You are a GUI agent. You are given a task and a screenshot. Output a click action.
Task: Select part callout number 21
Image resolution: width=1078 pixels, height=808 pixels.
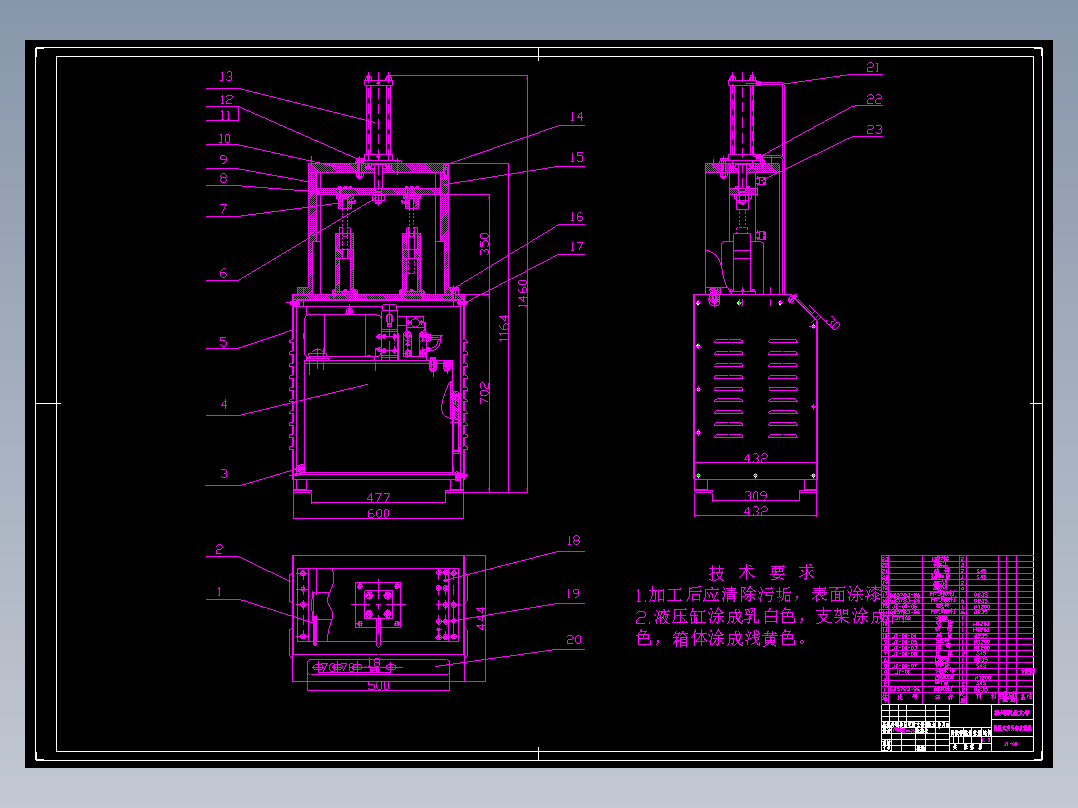tap(873, 67)
